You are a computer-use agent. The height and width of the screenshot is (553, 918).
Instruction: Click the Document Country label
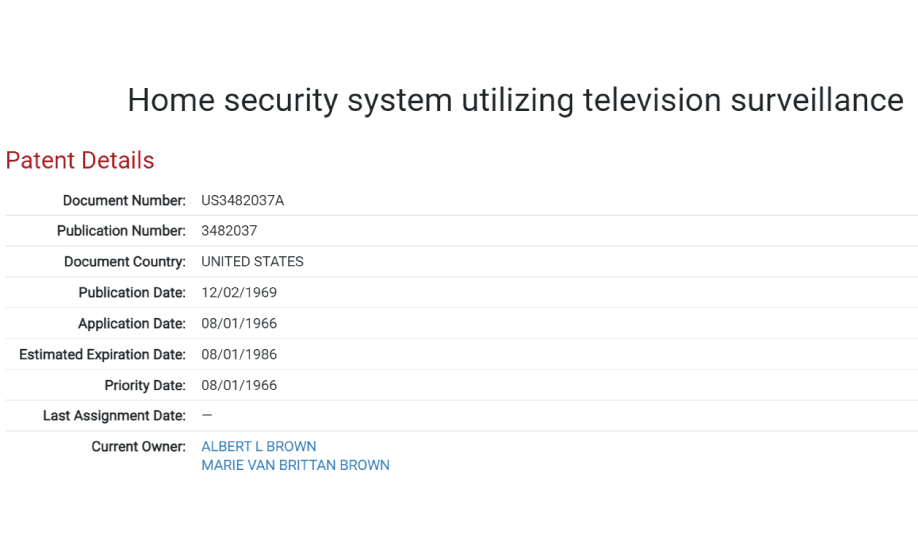coord(125,262)
